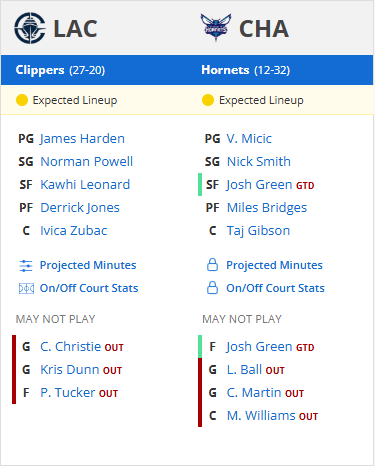The height and width of the screenshot is (466, 375).
Task: Open Kawhi Leonard's player link
Action: pos(85,185)
